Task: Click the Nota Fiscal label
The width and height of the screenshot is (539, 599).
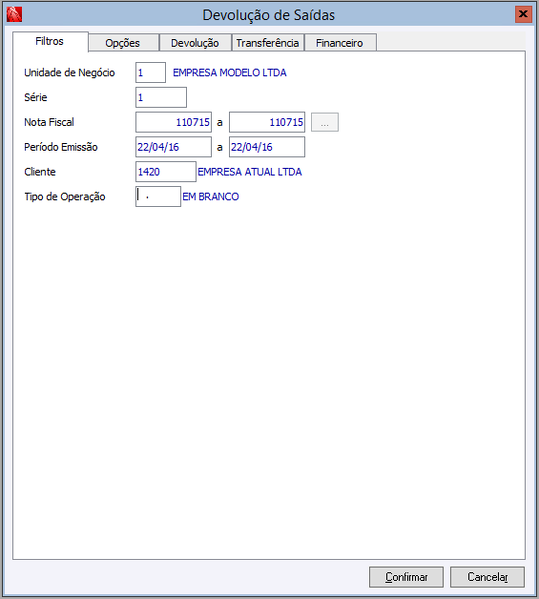Action: click(49, 122)
